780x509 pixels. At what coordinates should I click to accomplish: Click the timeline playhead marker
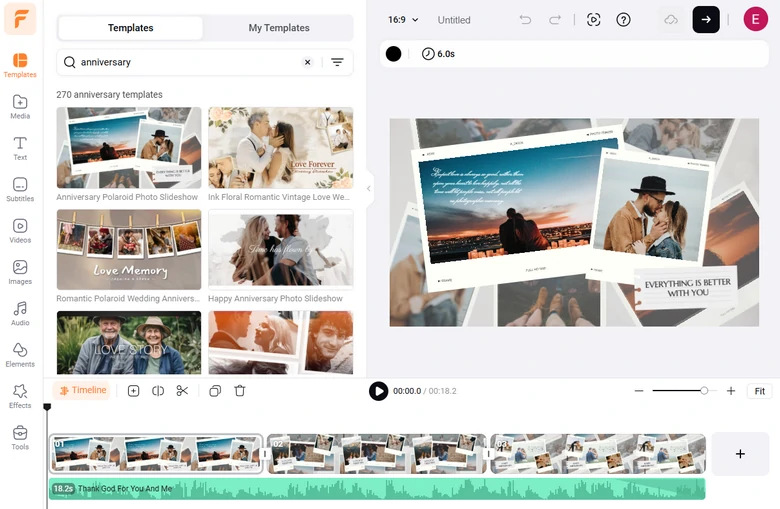click(47, 407)
